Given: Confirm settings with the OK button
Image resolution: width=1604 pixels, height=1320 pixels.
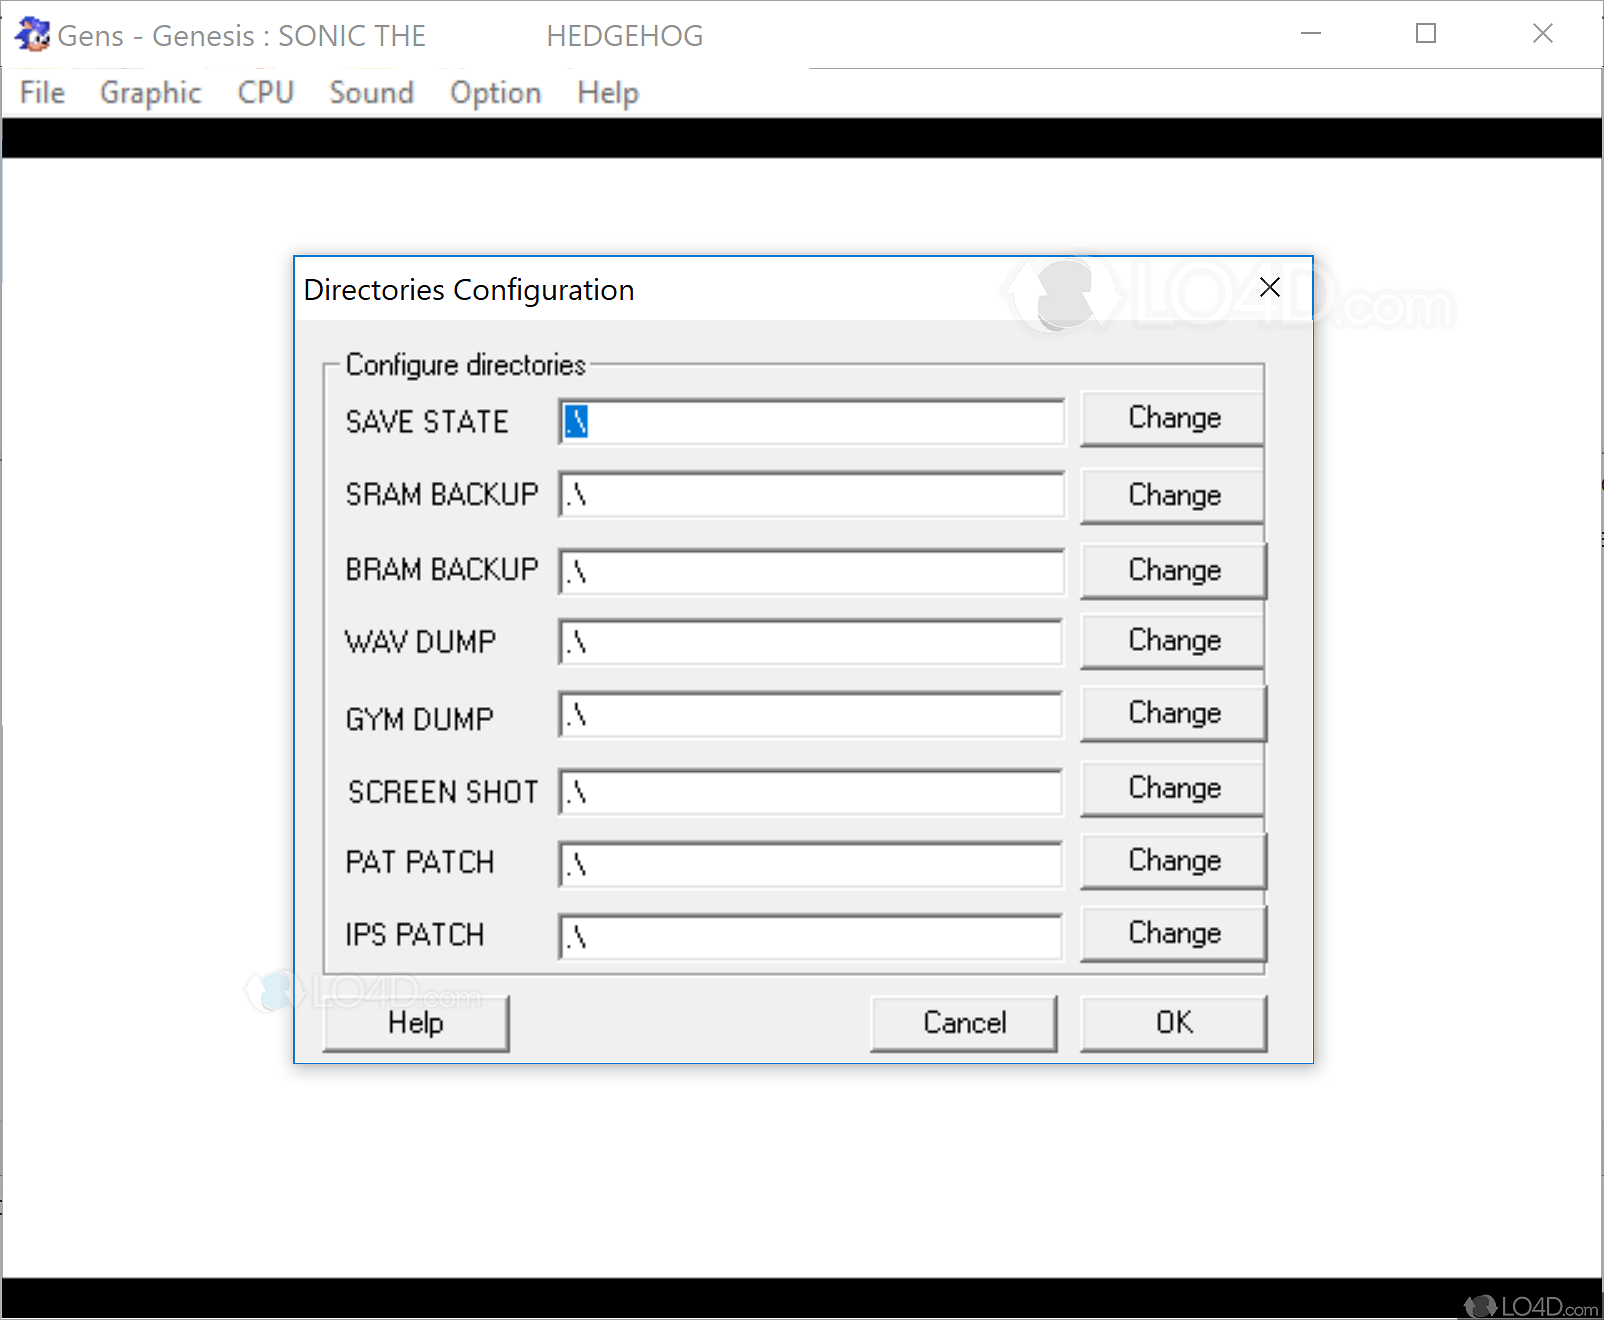Looking at the screenshot, I should coord(1173,1023).
